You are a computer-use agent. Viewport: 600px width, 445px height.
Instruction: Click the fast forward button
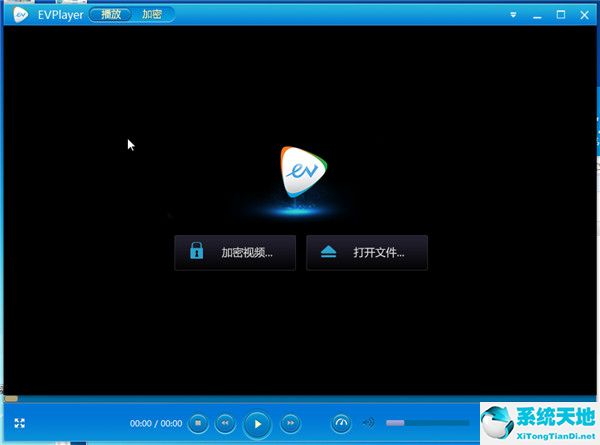pyautogui.click(x=290, y=423)
